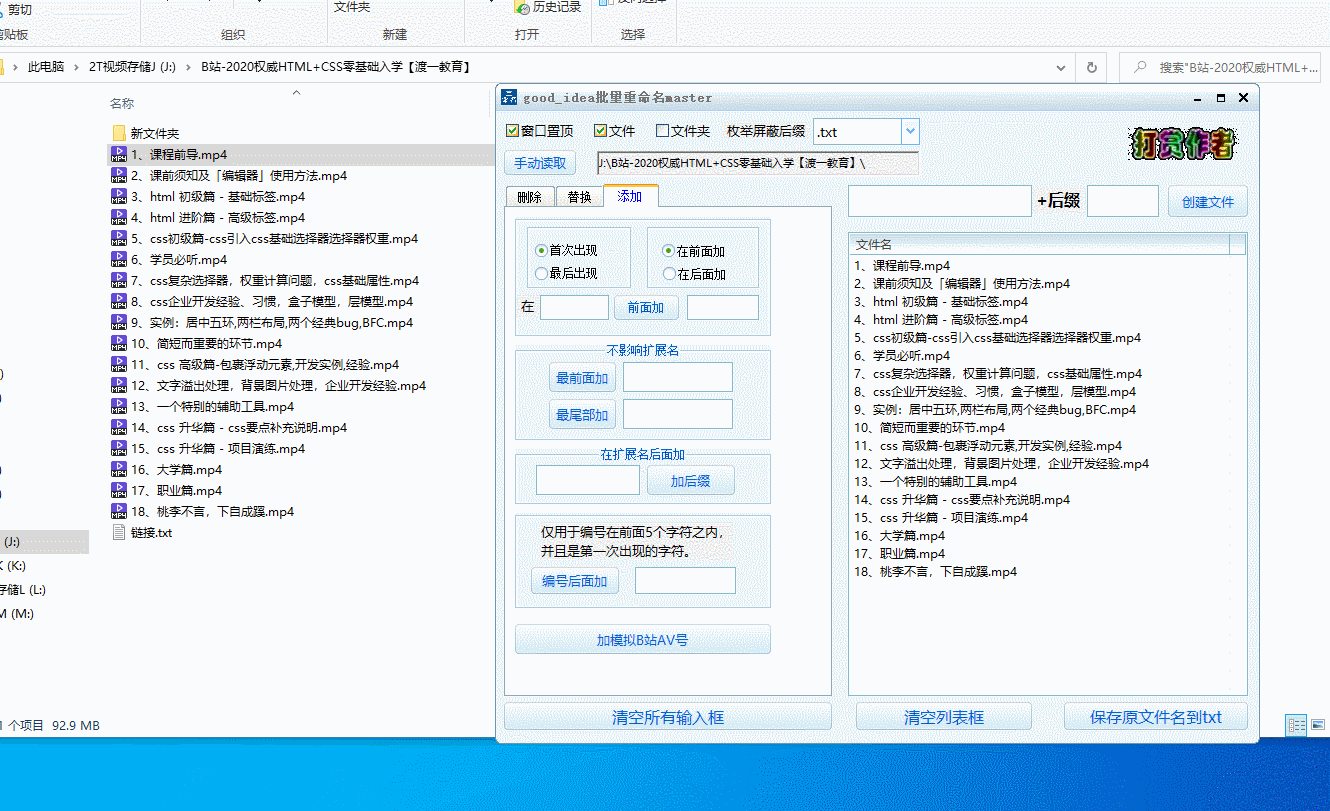Switch Explorer to large icons view
Image resolution: width=1330 pixels, height=811 pixels.
pos(1316,725)
